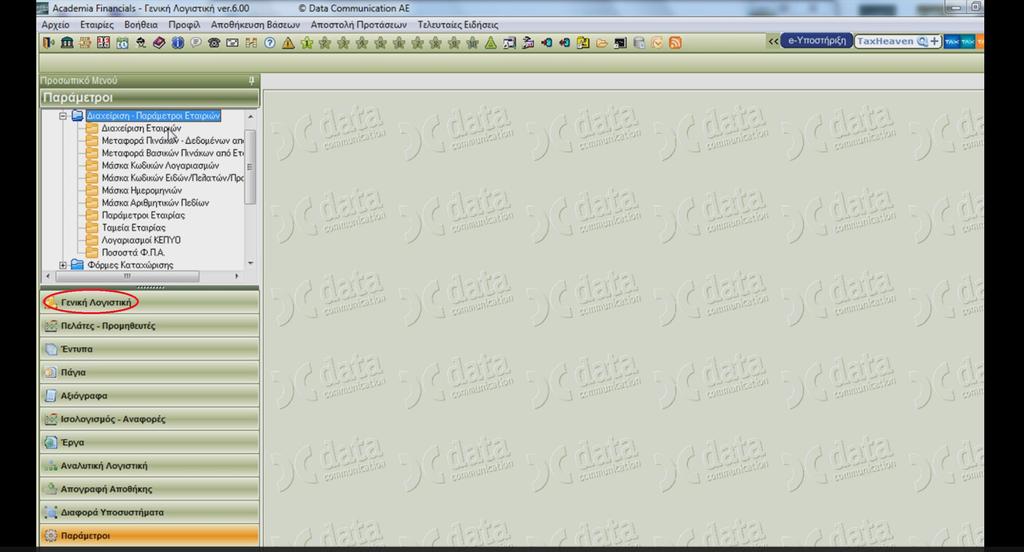Click the speech bubble toolbar icon

tap(196, 43)
